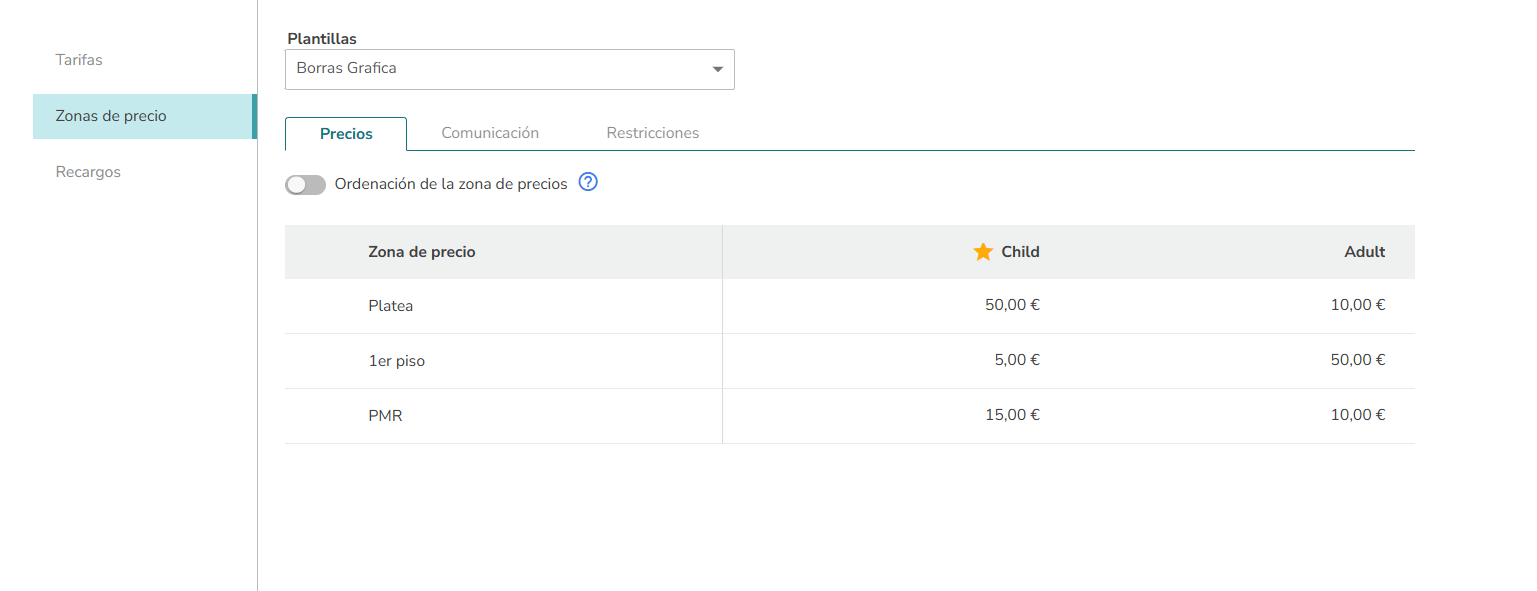Click the 1er piso Child price 5,00 €
The width and height of the screenshot is (1537, 591).
tap(1017, 361)
